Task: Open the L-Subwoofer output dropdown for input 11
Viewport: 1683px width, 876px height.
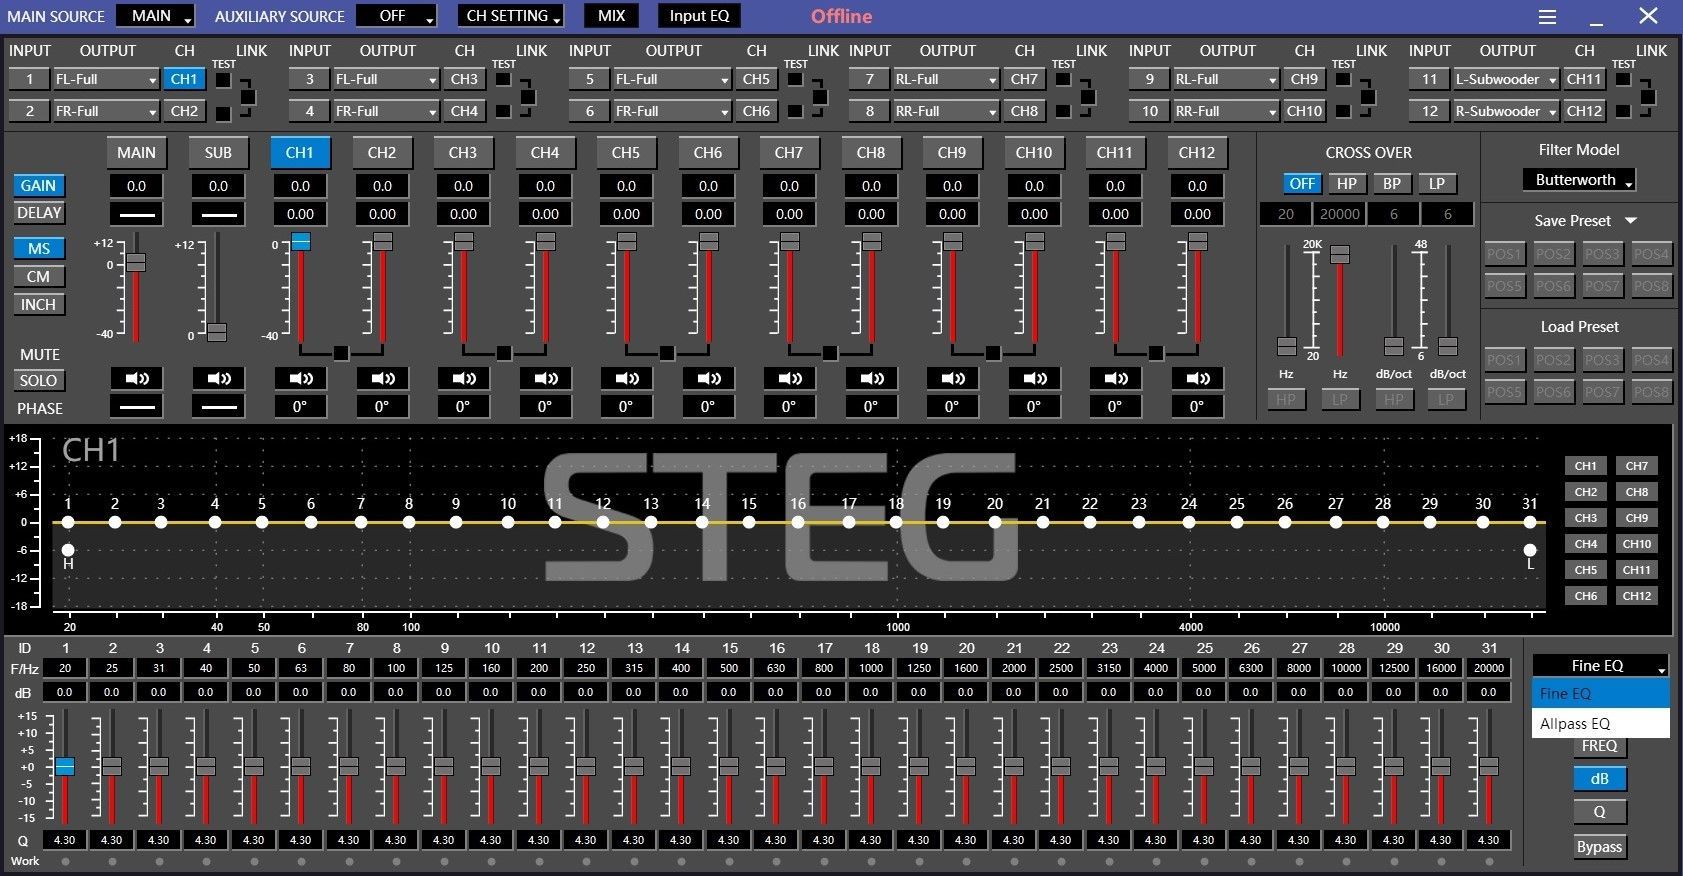Action: (x=1505, y=79)
